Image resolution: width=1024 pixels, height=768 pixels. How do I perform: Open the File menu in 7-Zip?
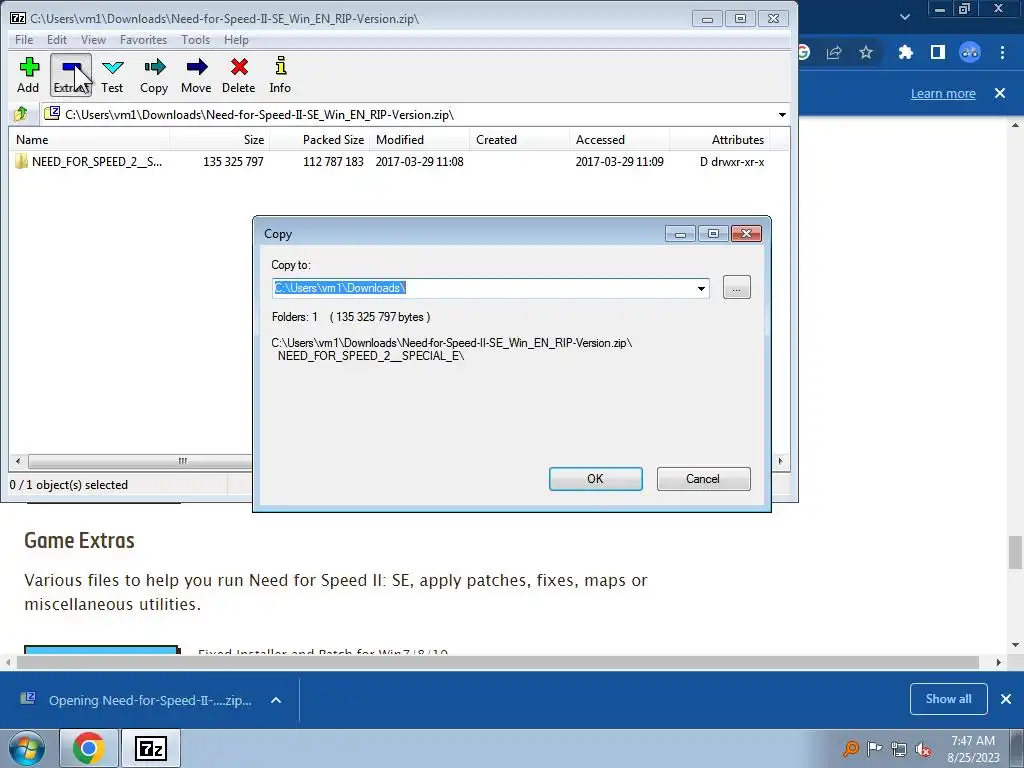(24, 40)
